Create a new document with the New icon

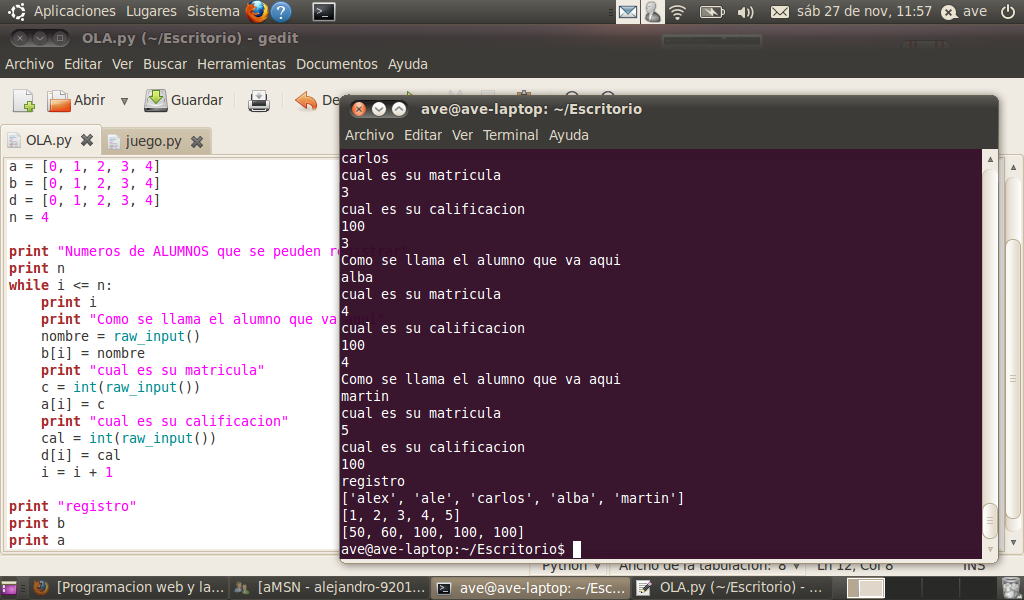(x=22, y=100)
